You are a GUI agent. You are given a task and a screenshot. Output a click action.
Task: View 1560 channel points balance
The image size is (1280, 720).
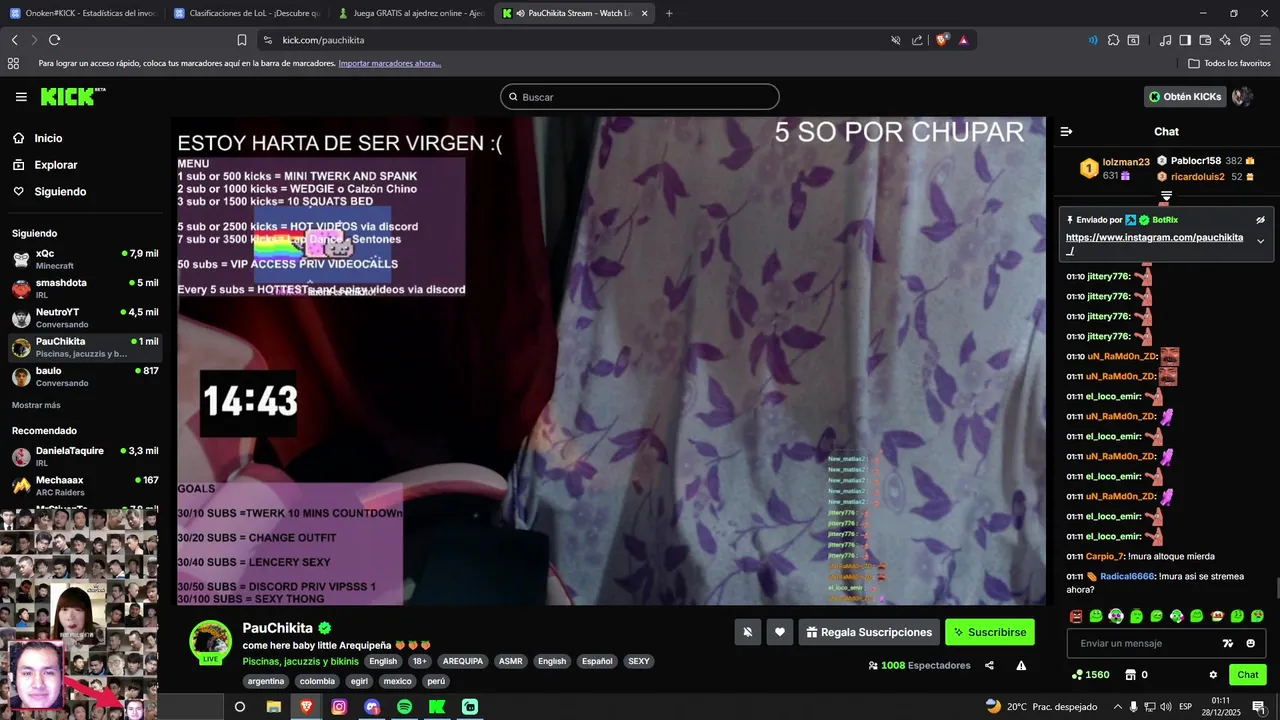(1090, 675)
